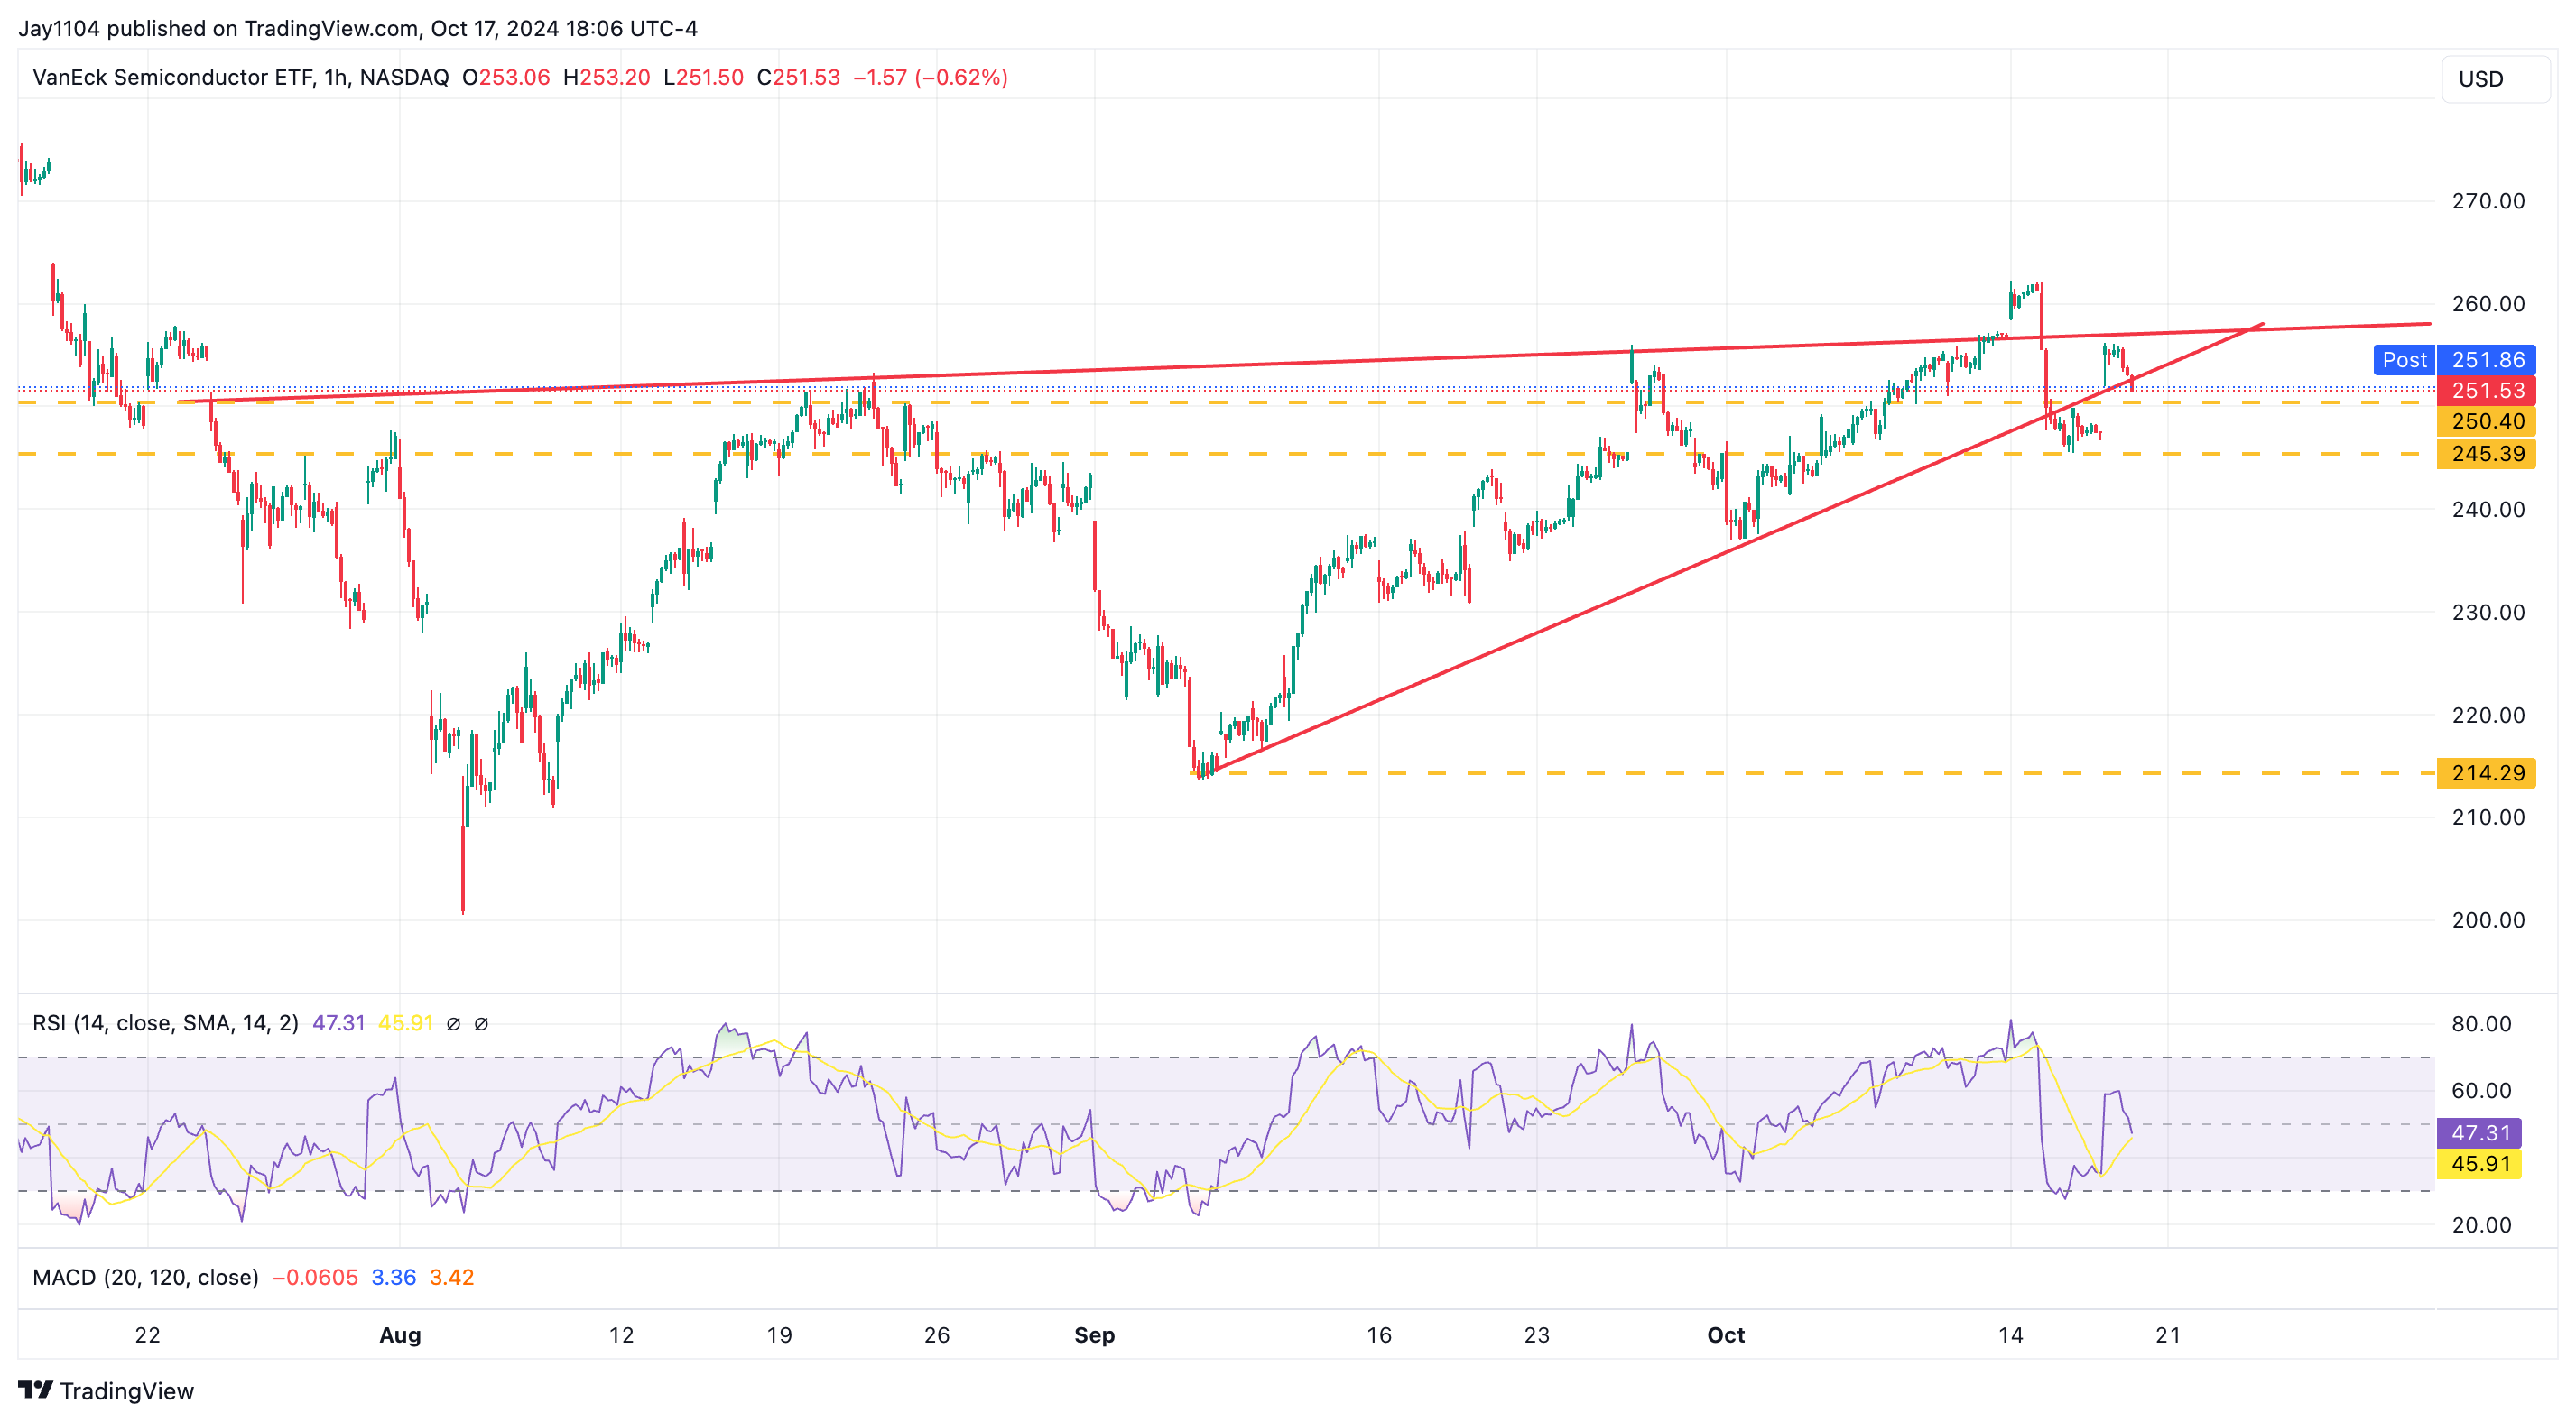Click the 240.00 price axis label
The image size is (2576, 1422).
tap(2488, 509)
